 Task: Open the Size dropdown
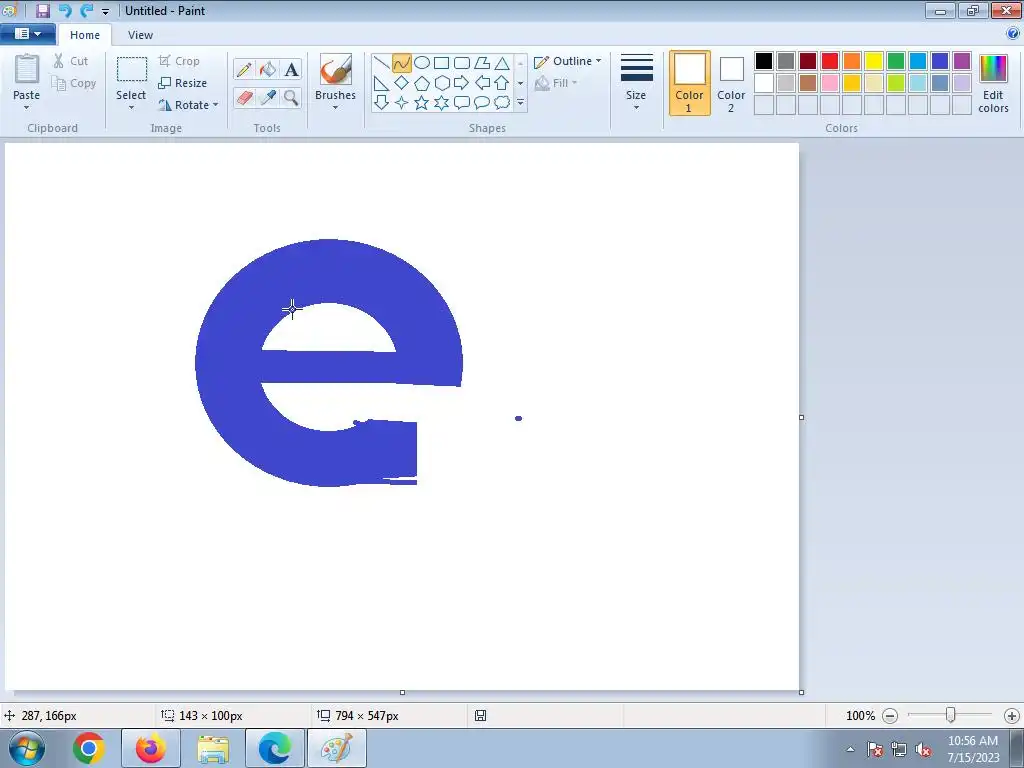coord(636,82)
